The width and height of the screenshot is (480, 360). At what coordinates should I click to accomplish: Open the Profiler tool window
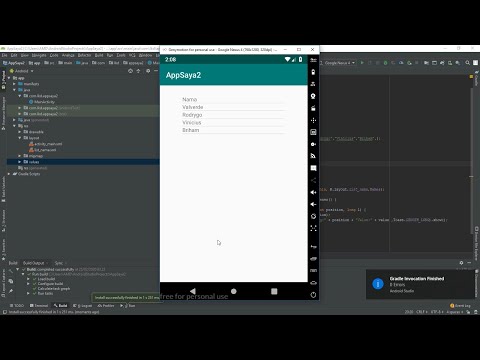pyautogui.click(x=106, y=305)
